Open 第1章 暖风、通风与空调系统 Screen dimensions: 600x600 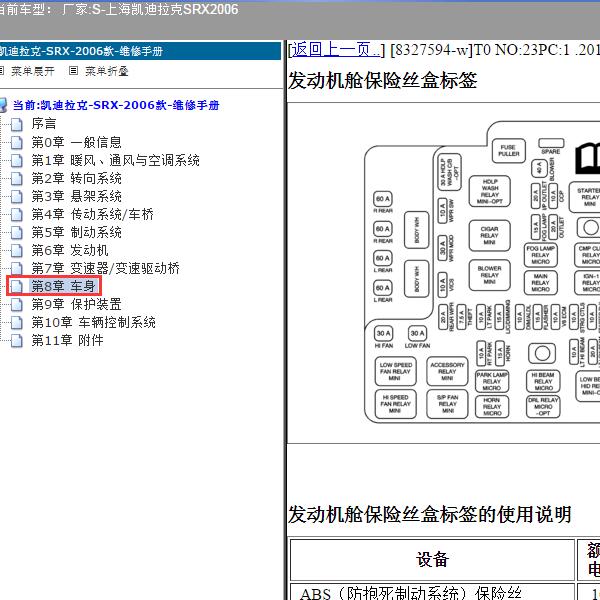(115, 160)
